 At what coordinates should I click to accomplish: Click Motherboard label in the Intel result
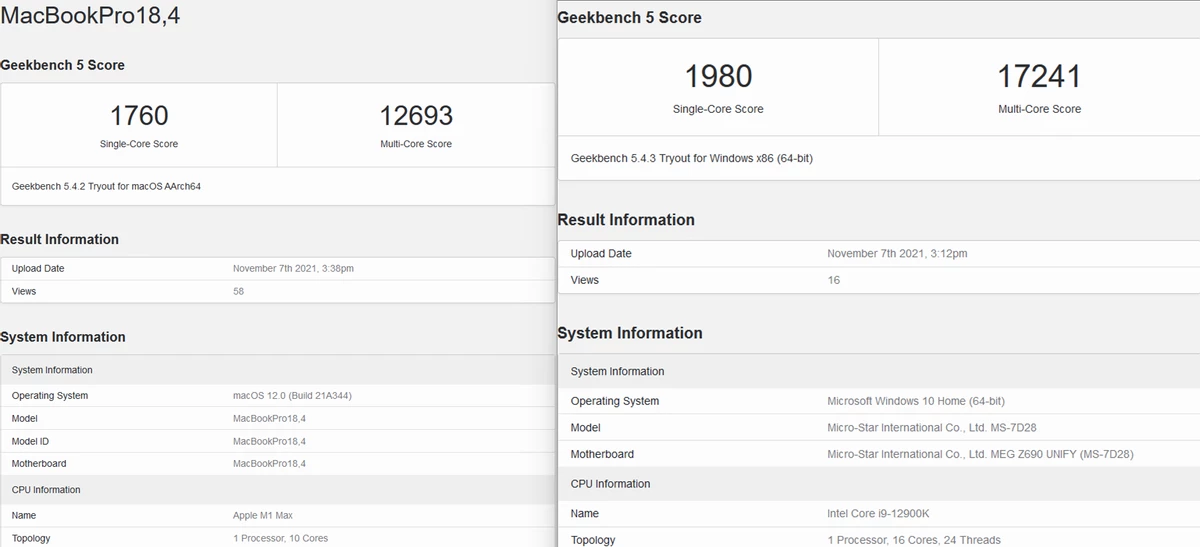click(602, 454)
